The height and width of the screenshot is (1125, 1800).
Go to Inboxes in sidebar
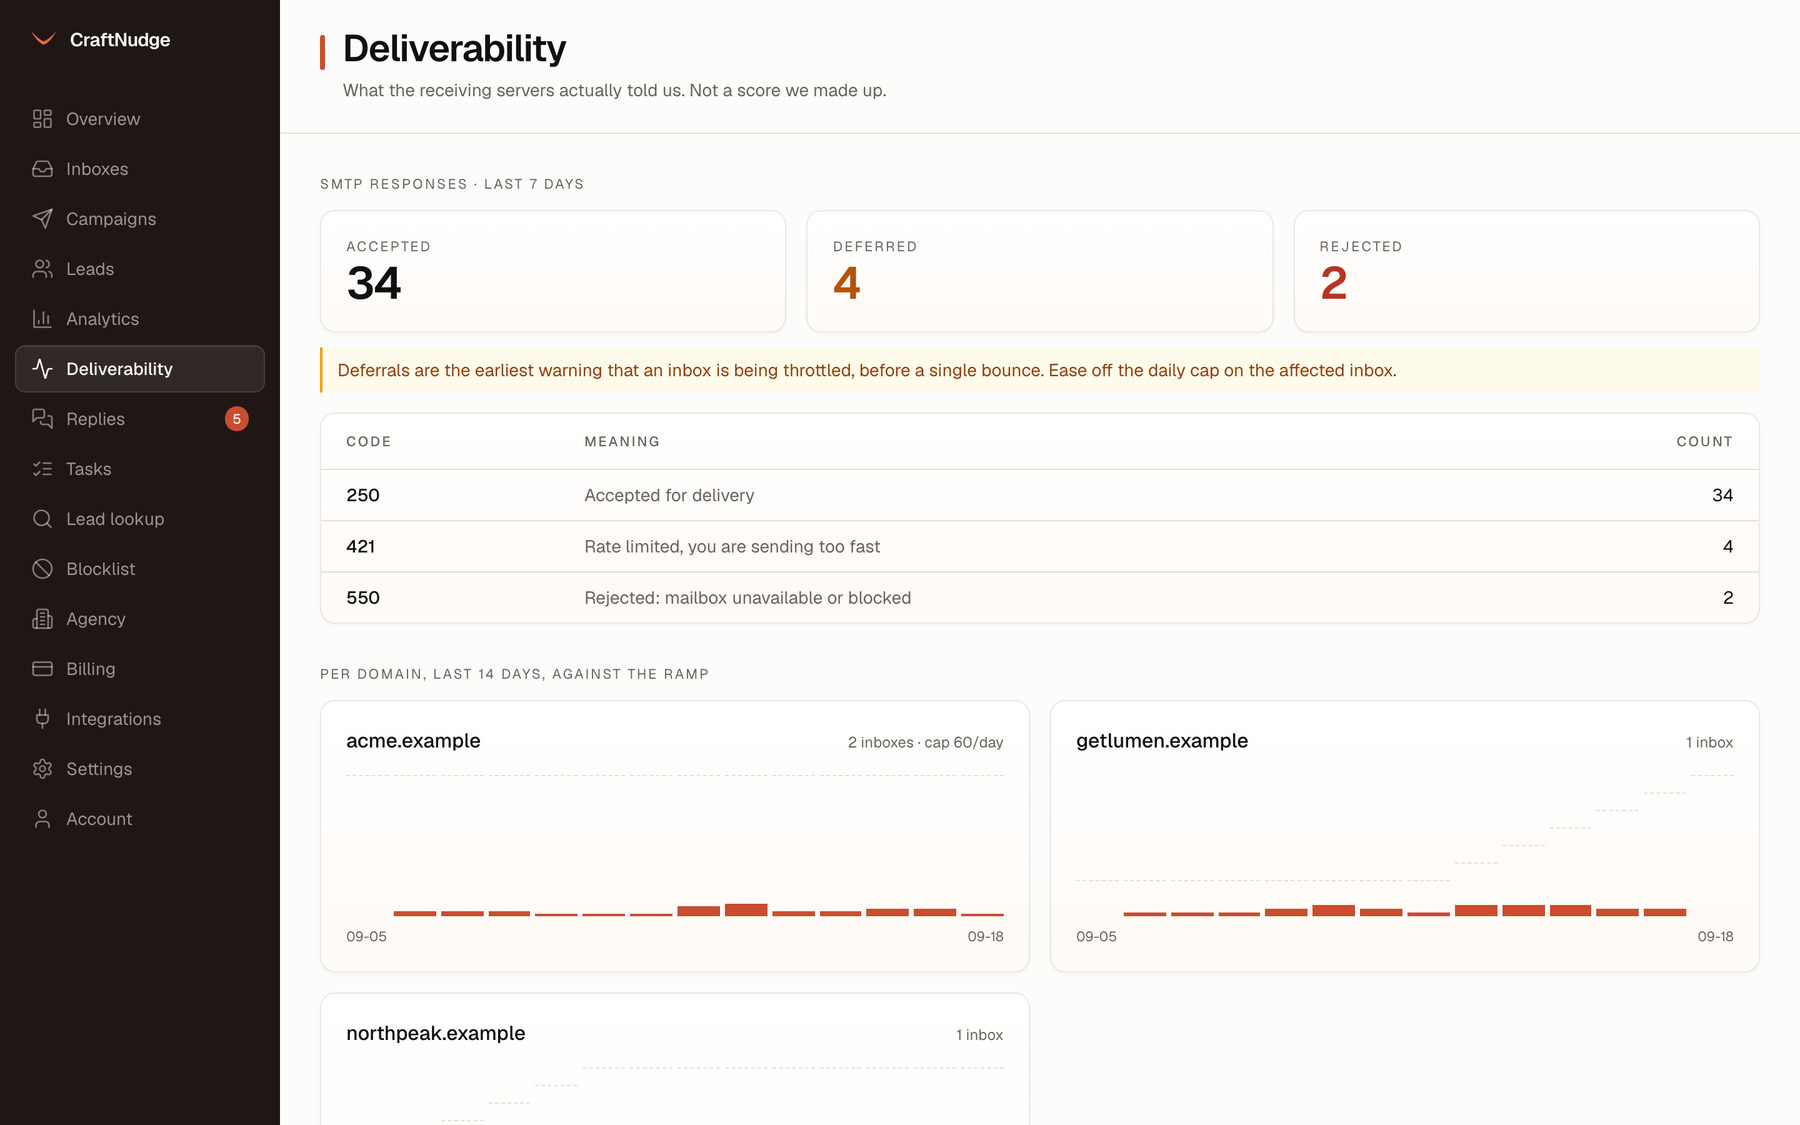coord(140,169)
